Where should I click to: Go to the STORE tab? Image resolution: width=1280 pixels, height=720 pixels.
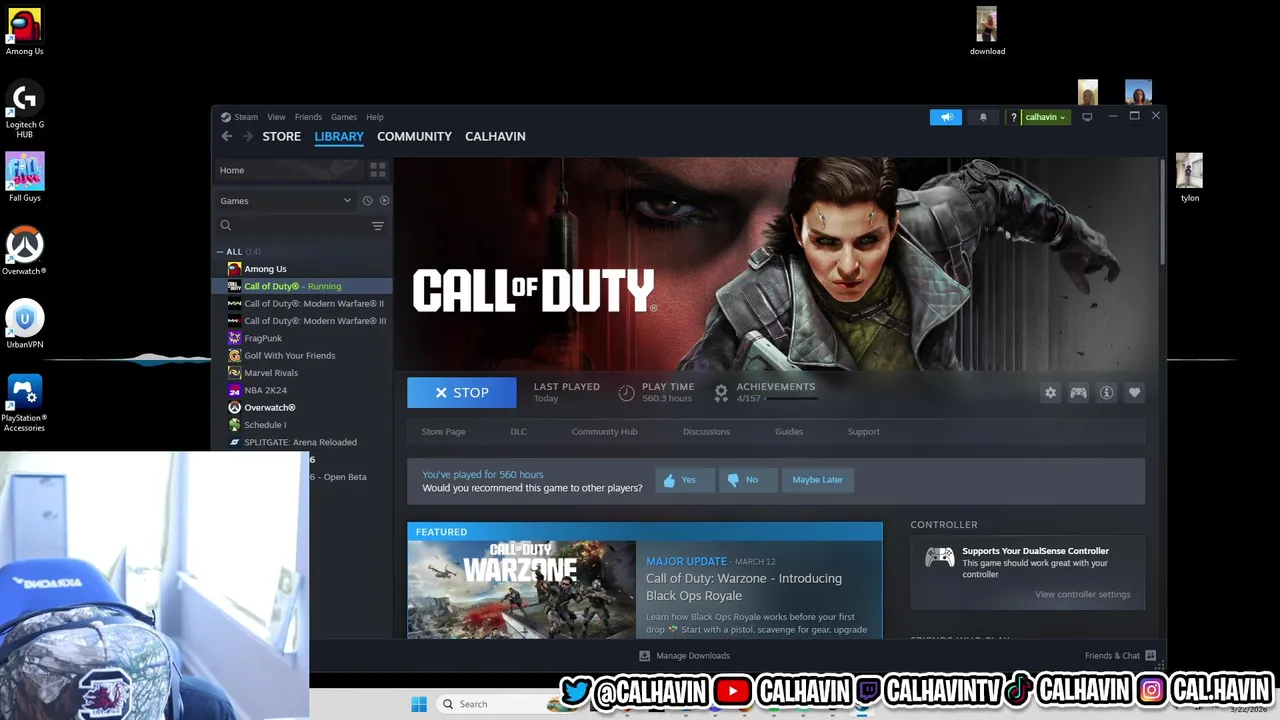point(281,136)
